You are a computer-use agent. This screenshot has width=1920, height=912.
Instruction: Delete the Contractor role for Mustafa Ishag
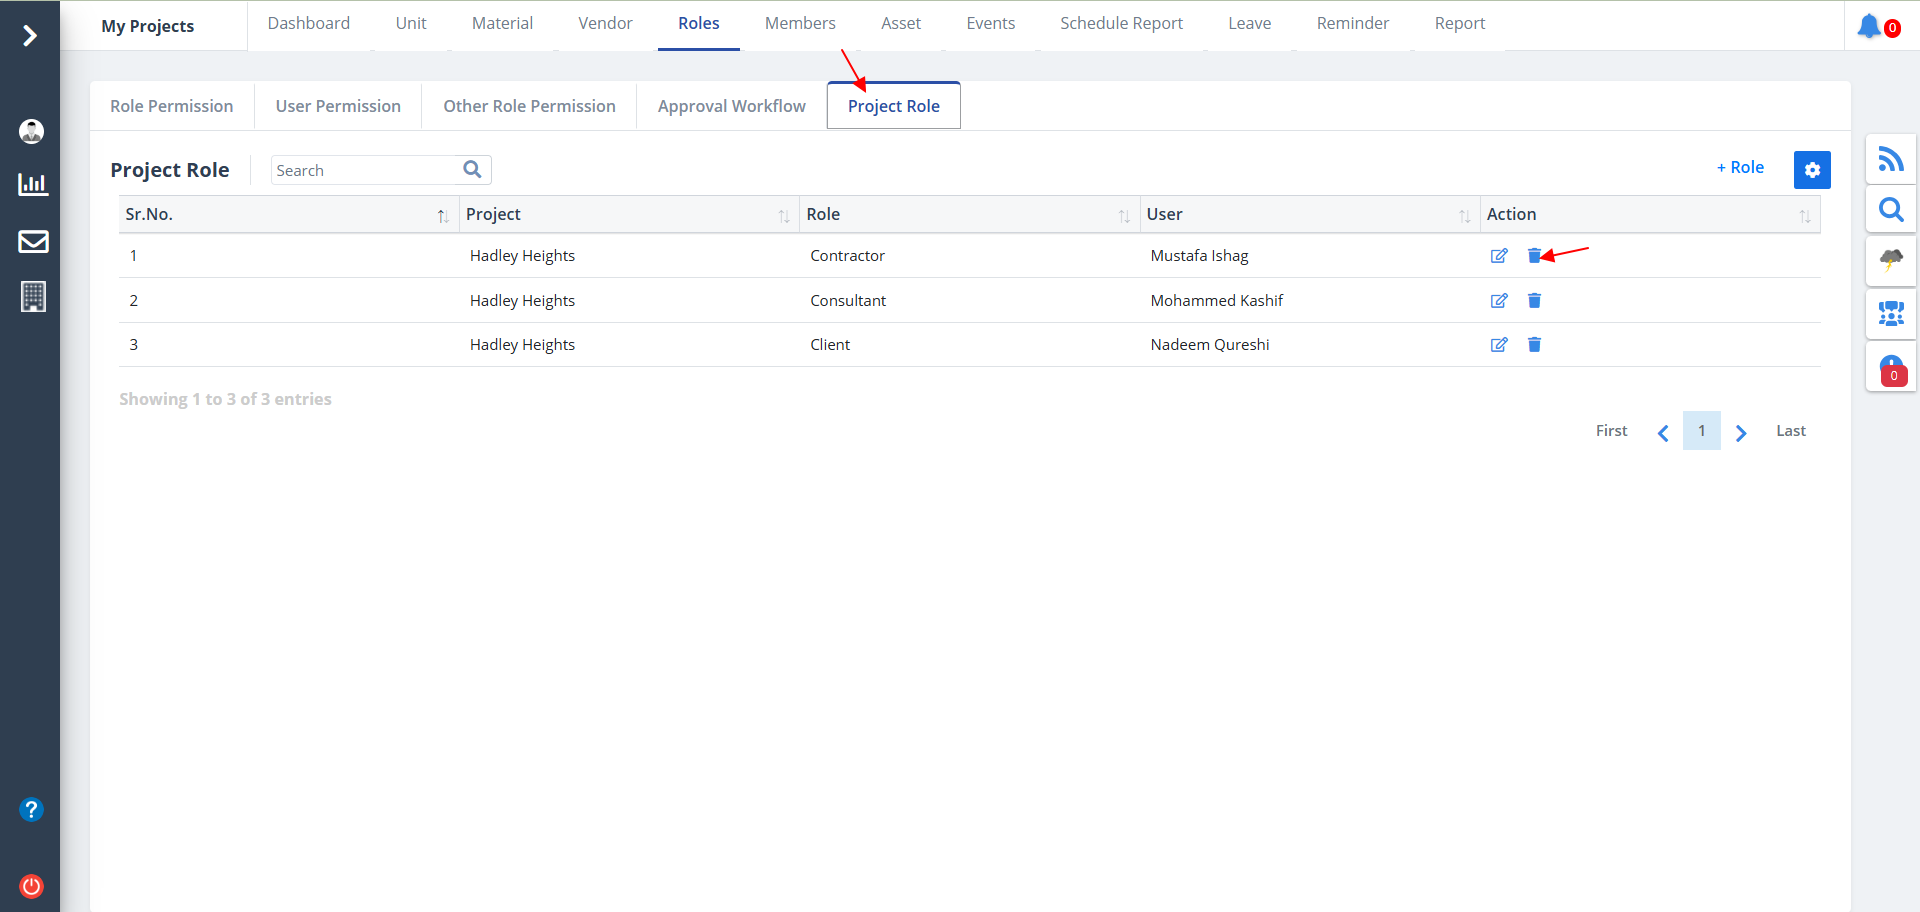tap(1534, 256)
